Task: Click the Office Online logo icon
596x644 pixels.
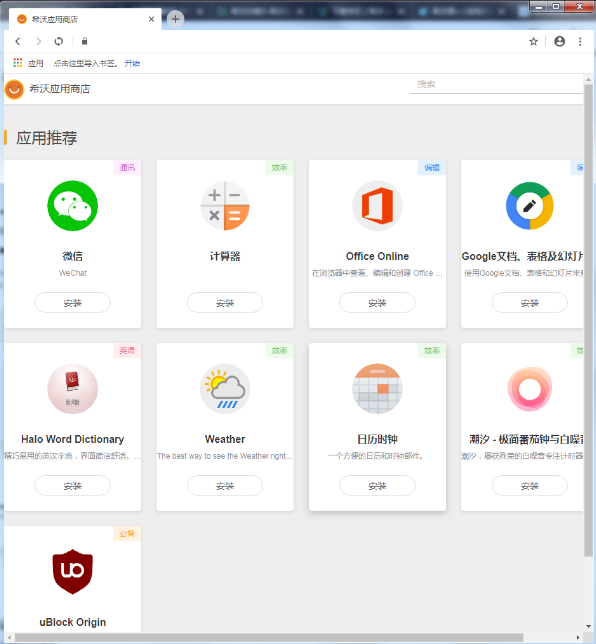Action: [377, 206]
